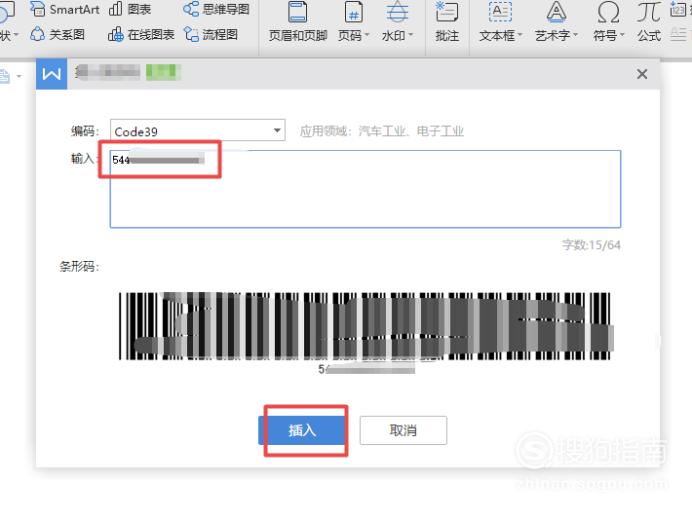Click the WPS logo in the dialog title

tap(52, 74)
